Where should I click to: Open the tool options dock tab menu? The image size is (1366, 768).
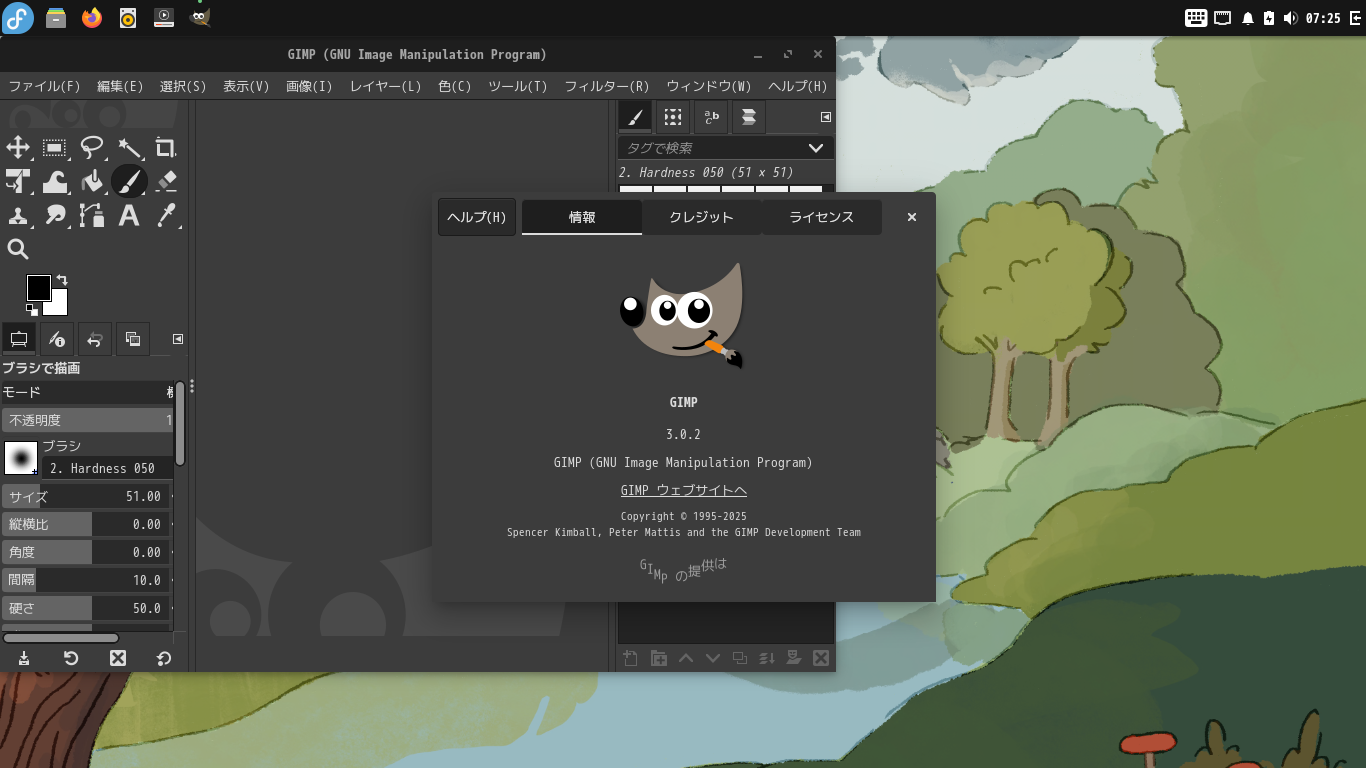[x=178, y=339]
